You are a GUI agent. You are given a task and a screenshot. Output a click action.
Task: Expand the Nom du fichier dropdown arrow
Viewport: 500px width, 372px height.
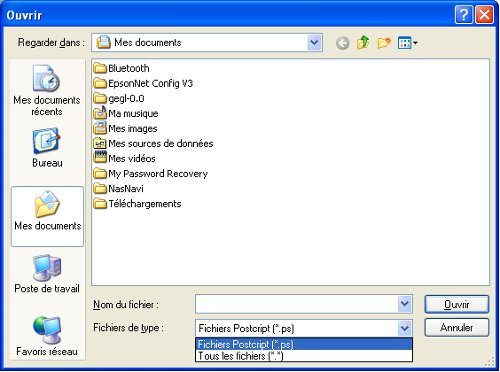pyautogui.click(x=405, y=304)
